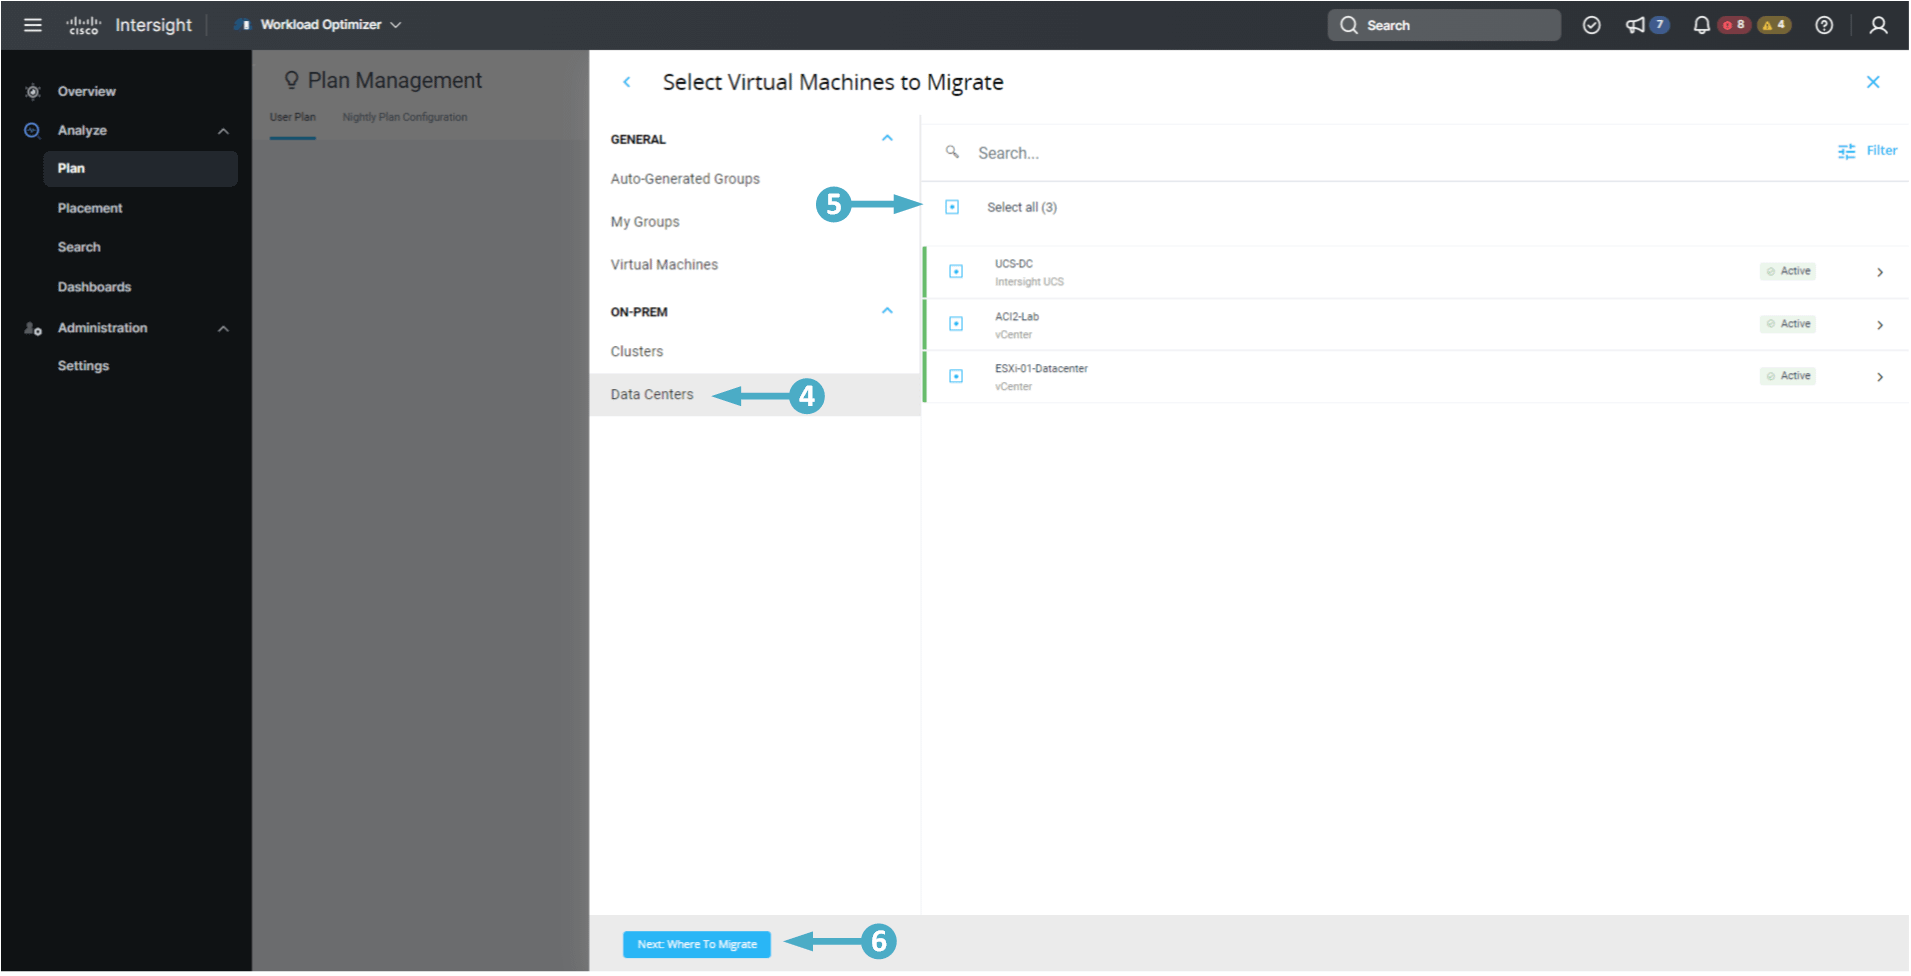
Task: Click the back arrow beside the title
Action: pyautogui.click(x=627, y=82)
